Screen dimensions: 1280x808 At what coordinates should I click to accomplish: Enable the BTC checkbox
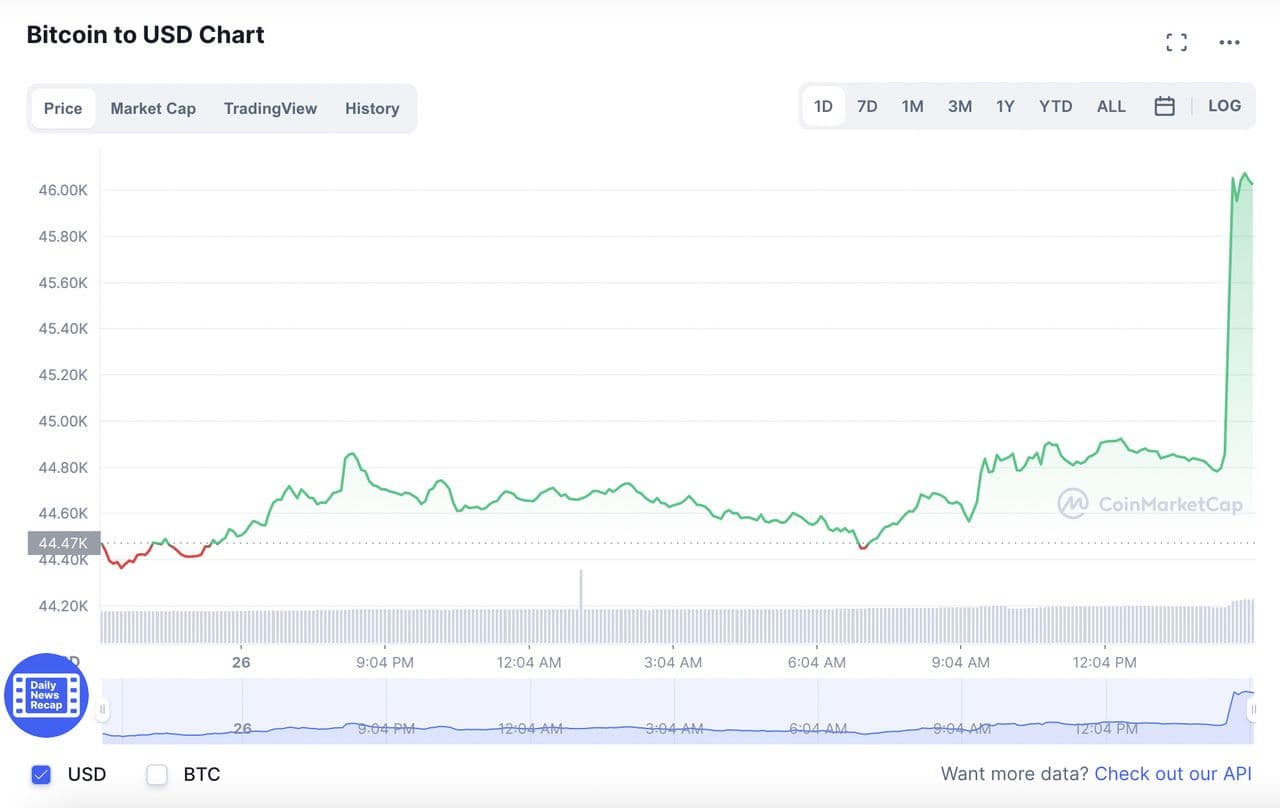click(x=157, y=774)
